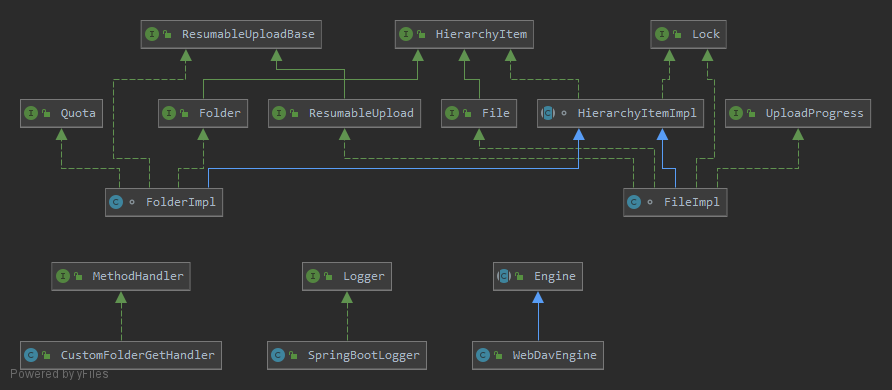Click the public lock icon on ResumableUpload node

[294, 114]
